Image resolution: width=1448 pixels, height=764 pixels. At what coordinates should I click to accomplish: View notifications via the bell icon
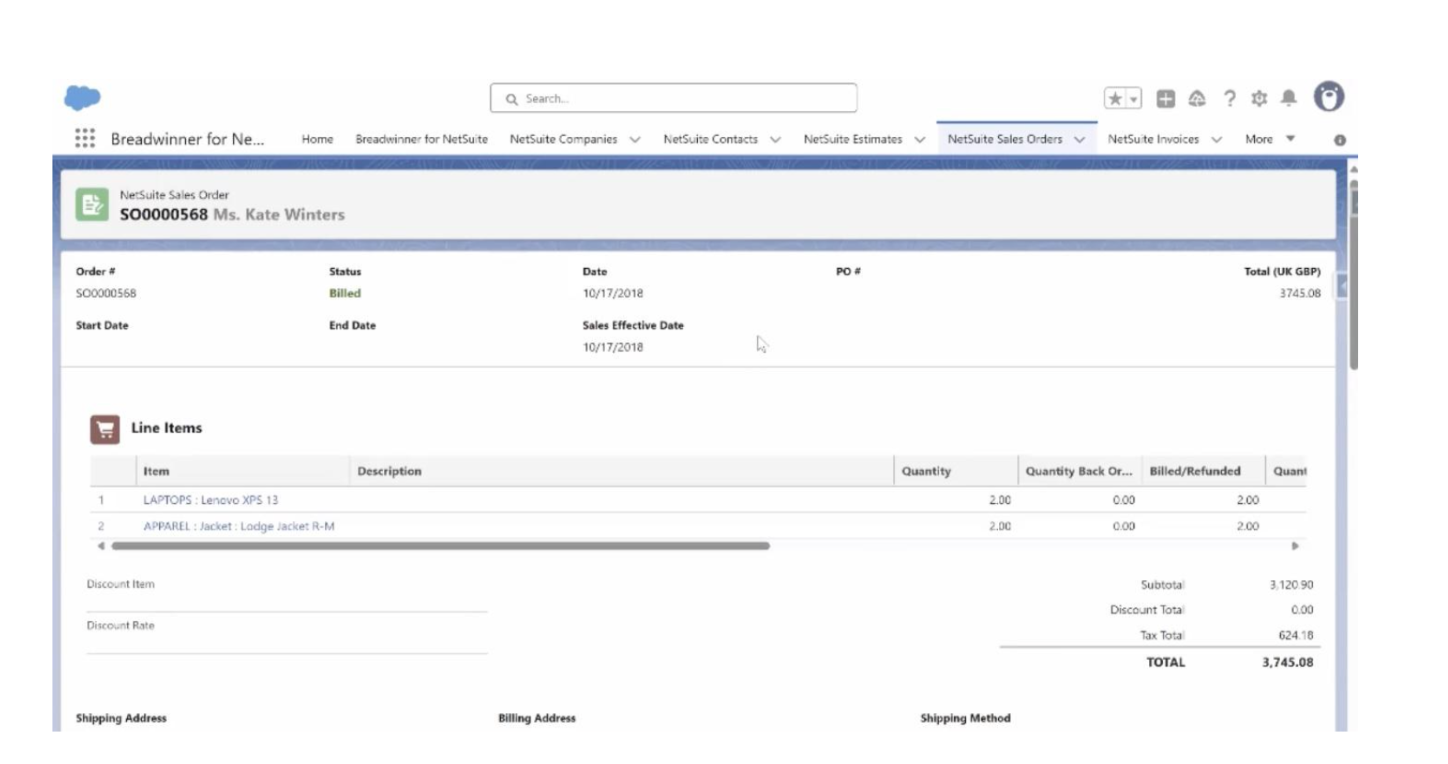1289,97
